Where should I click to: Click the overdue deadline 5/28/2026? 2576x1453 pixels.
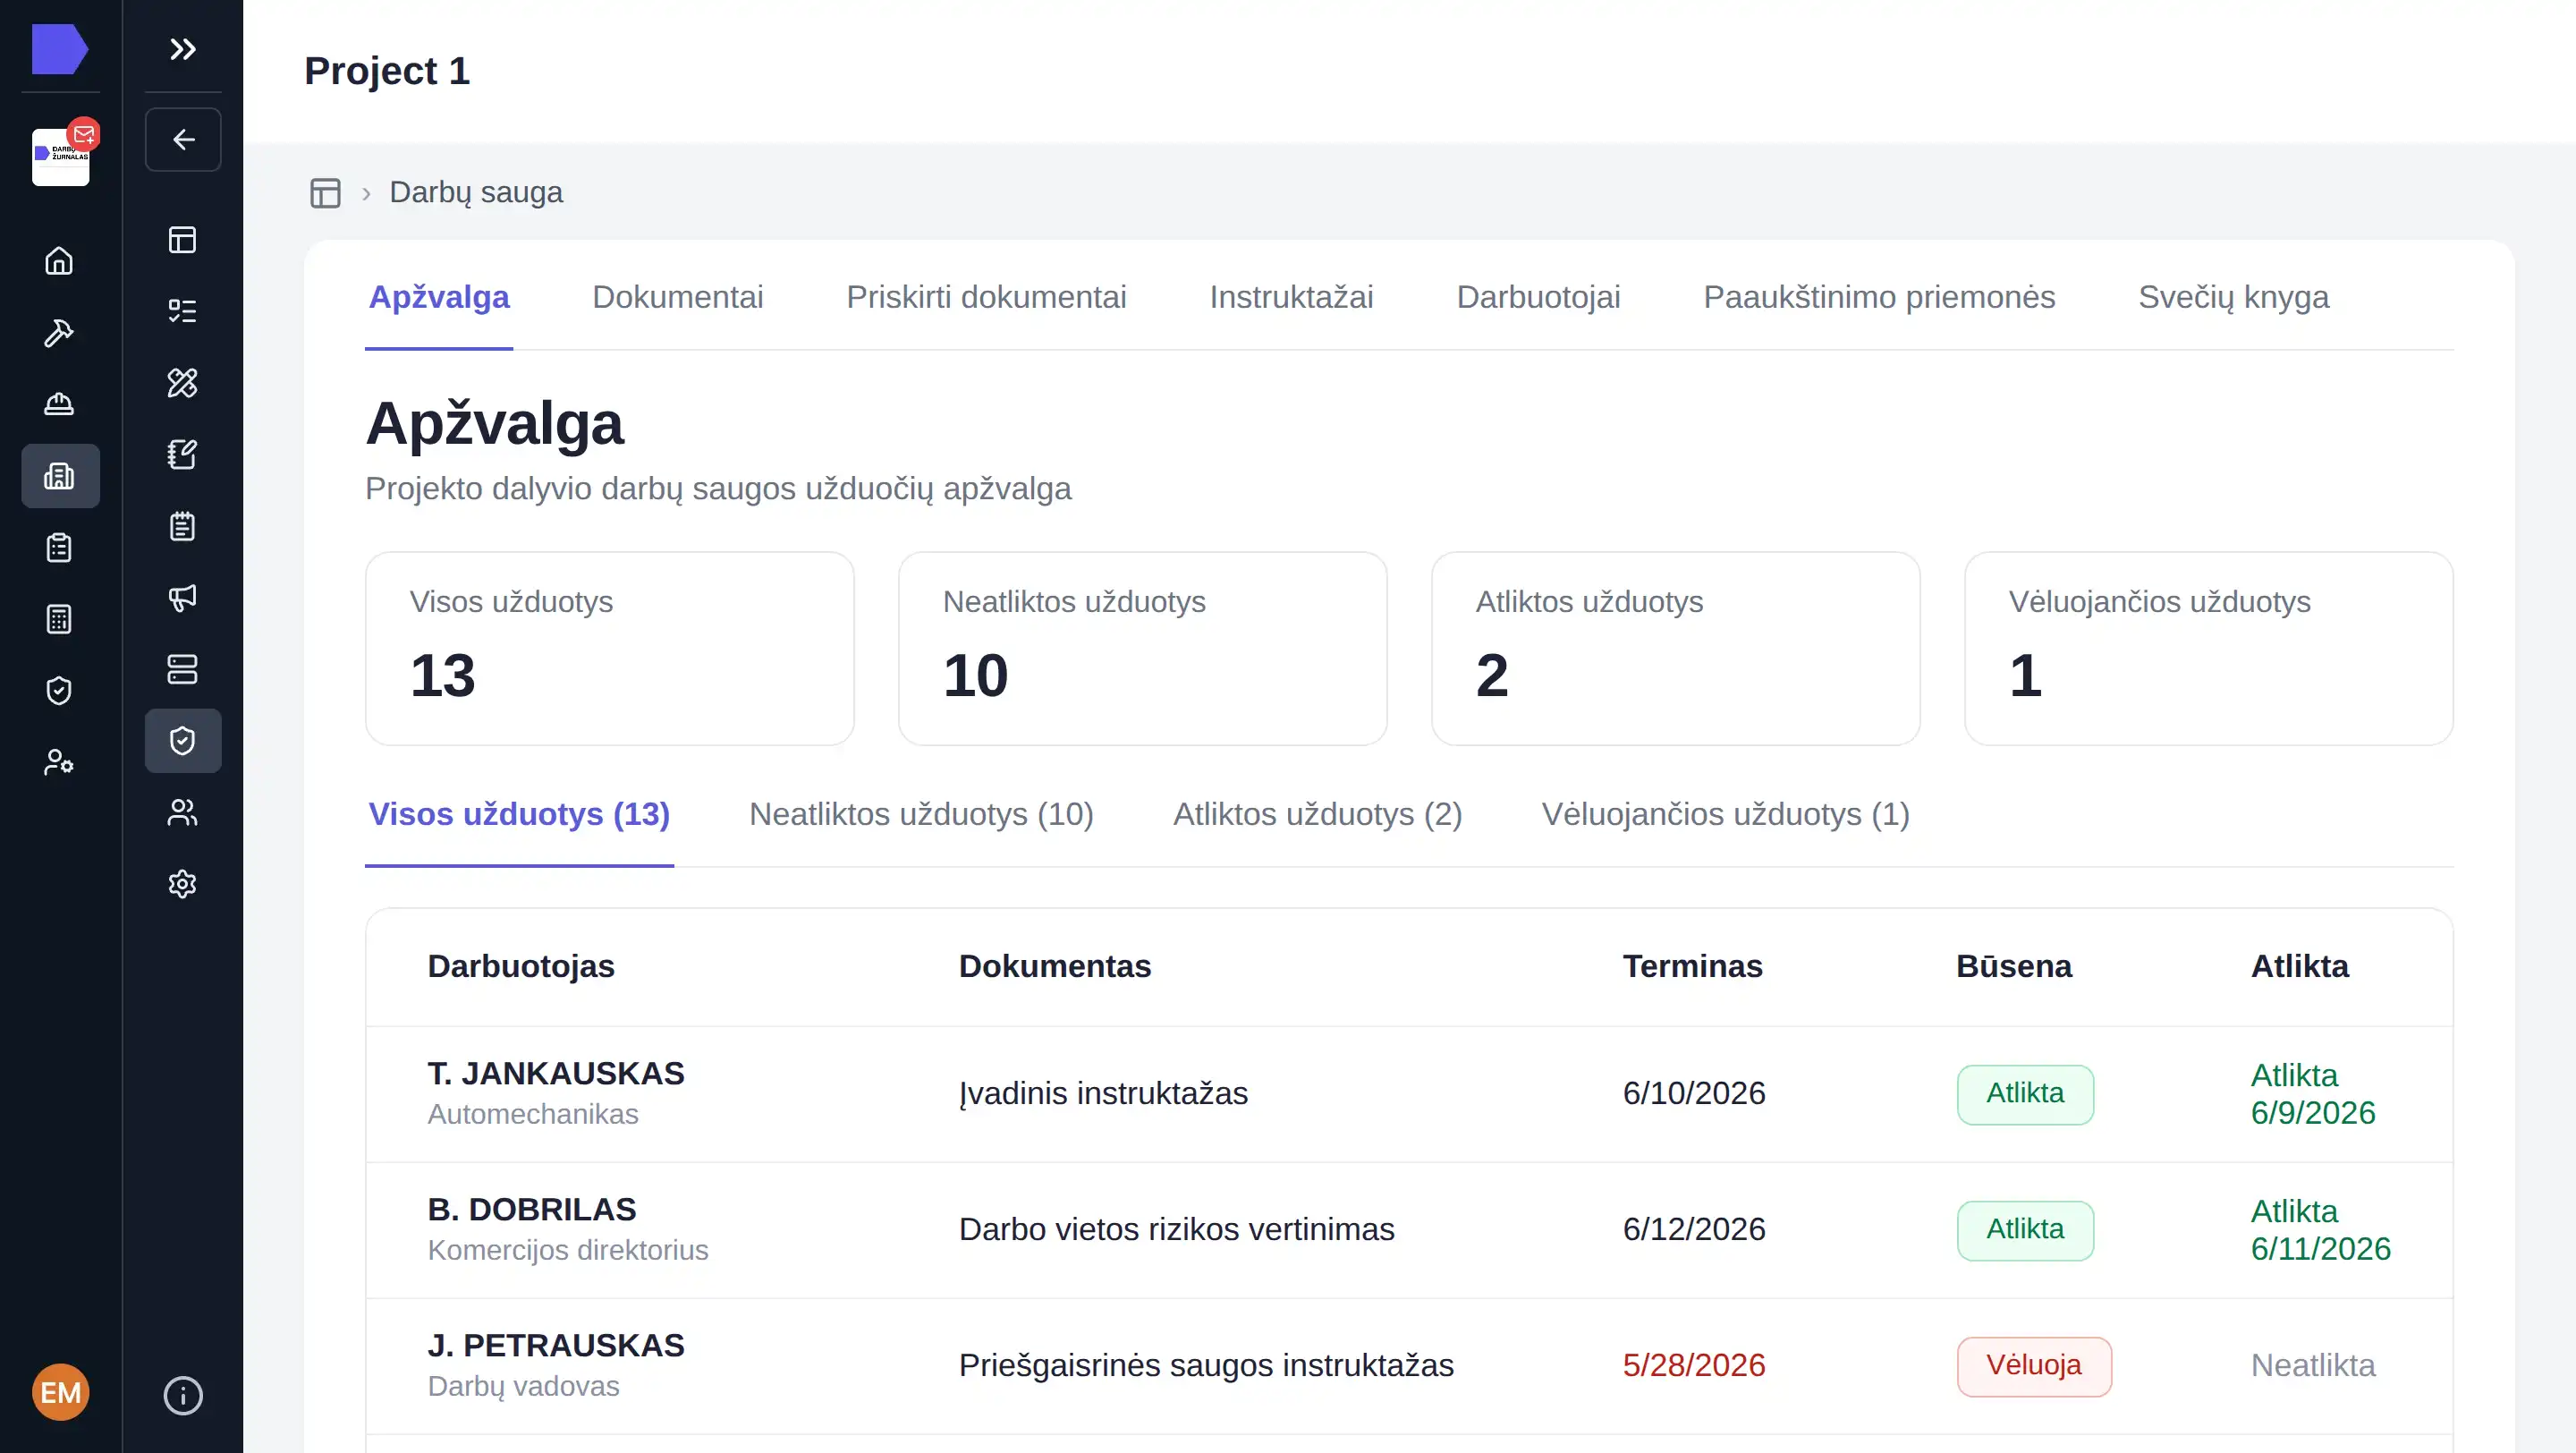point(1694,1365)
